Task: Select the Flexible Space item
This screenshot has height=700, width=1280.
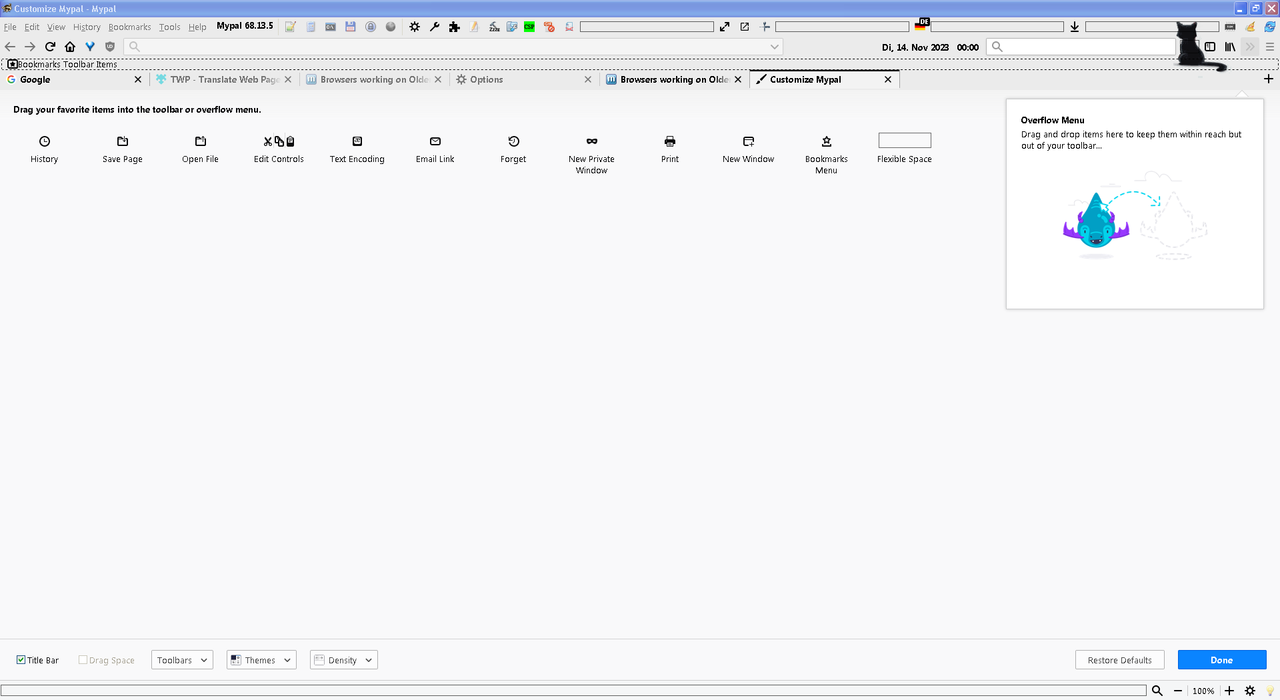Action: [x=904, y=150]
